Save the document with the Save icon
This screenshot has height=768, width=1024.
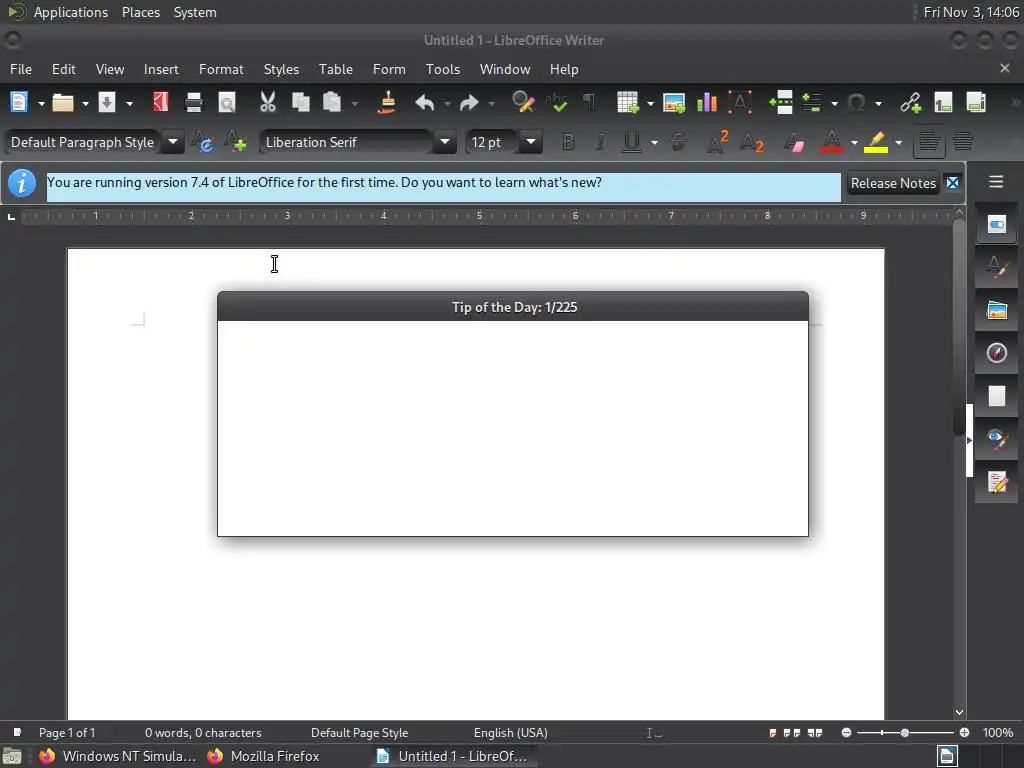(x=106, y=103)
